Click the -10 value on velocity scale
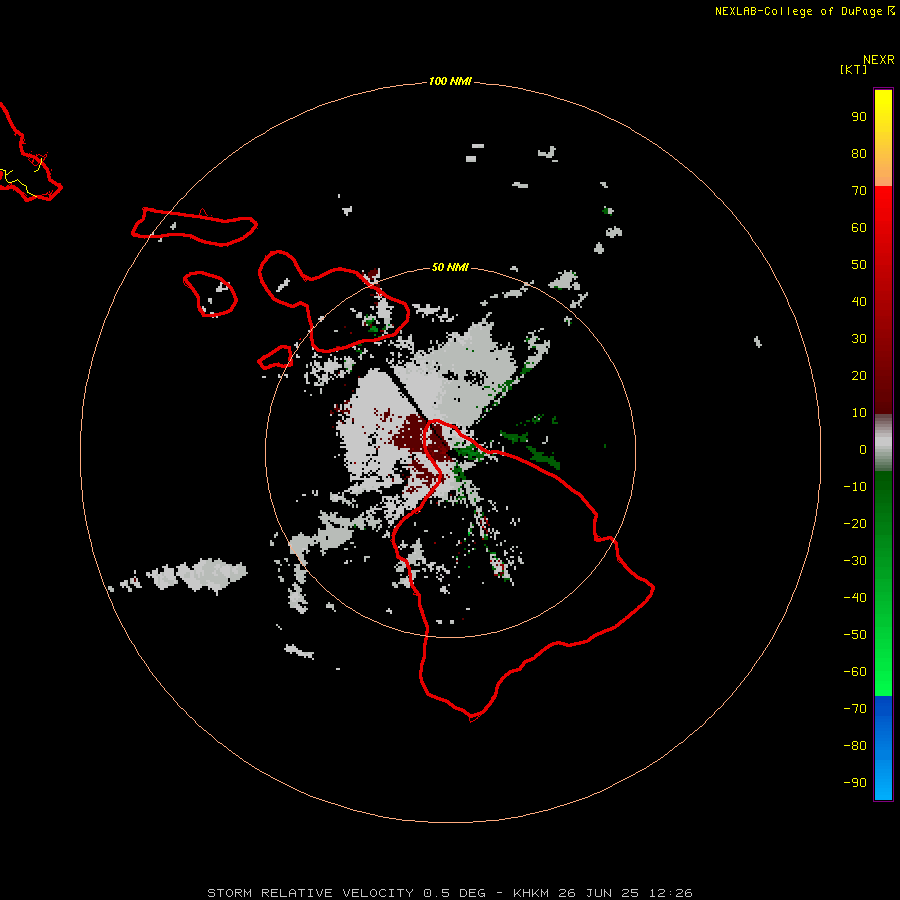This screenshot has height=900, width=900. tap(855, 487)
